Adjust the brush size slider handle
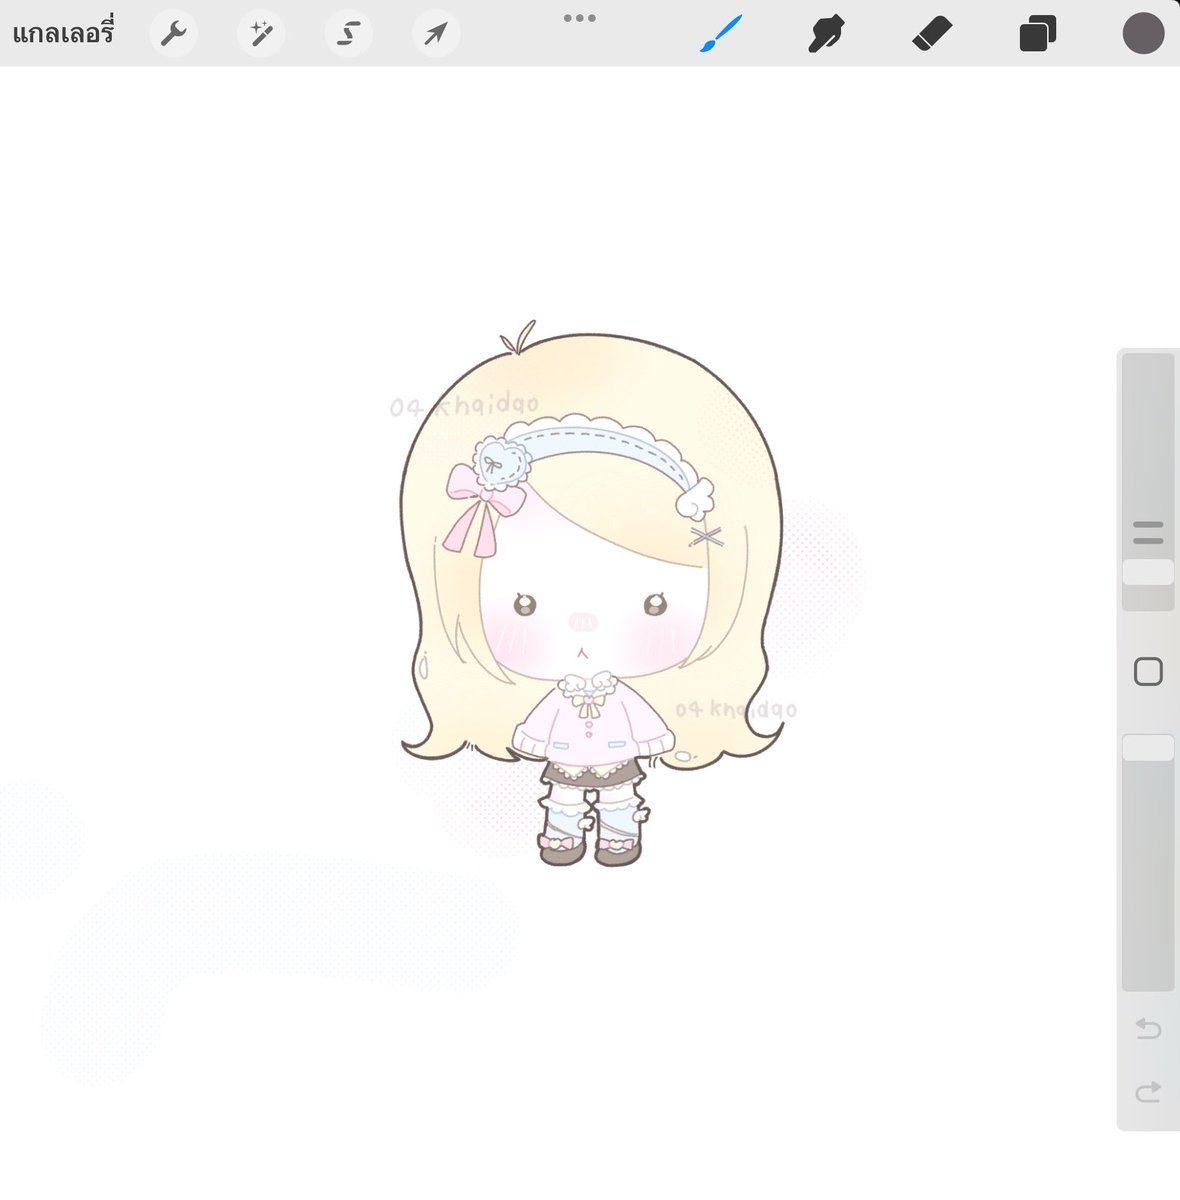Screen dimensions: 1180x1200 click(1148, 572)
